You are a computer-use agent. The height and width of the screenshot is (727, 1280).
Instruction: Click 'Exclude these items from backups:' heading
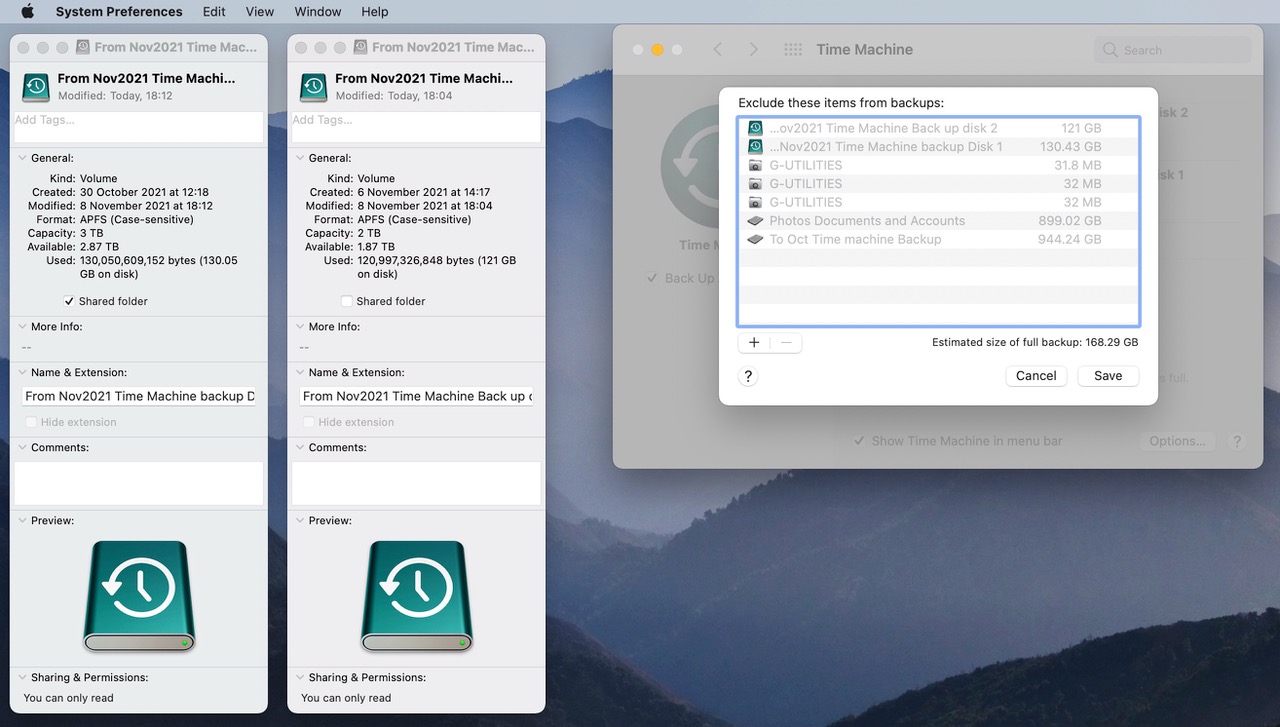click(841, 103)
